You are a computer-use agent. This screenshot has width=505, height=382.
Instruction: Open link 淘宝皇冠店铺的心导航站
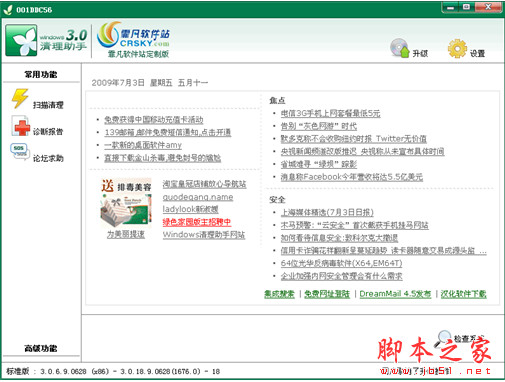pos(204,184)
